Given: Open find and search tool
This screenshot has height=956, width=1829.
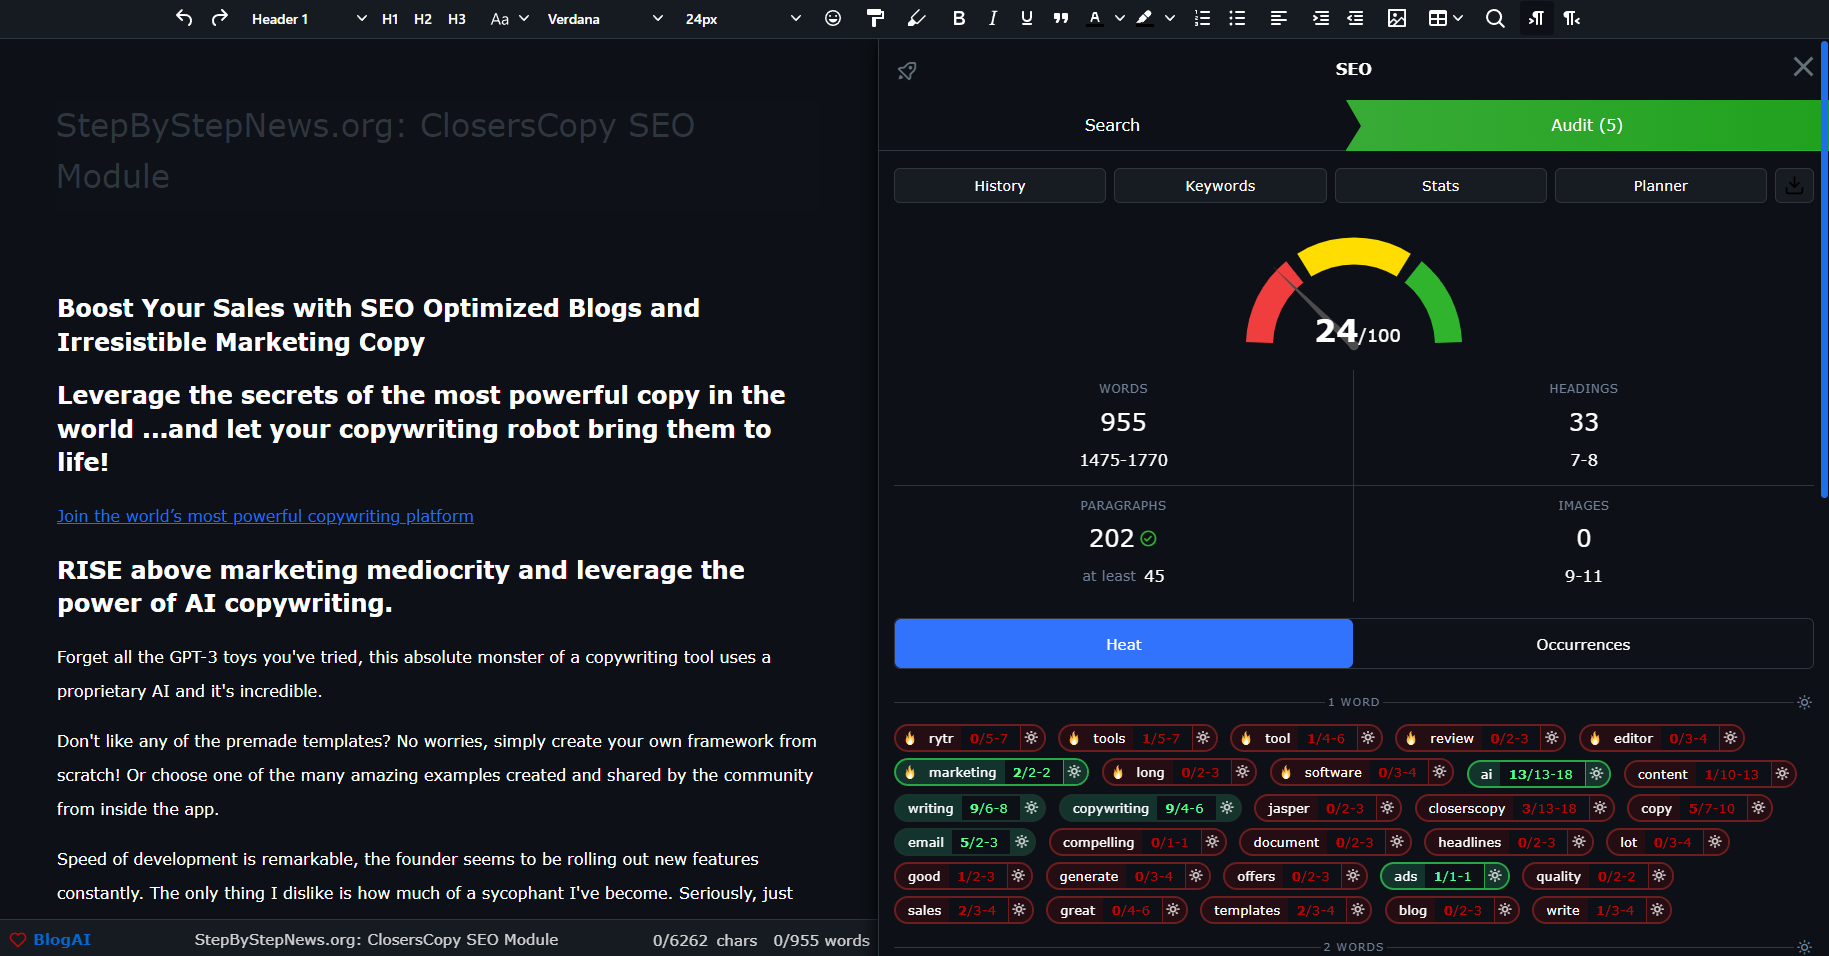Looking at the screenshot, I should tap(1495, 18).
